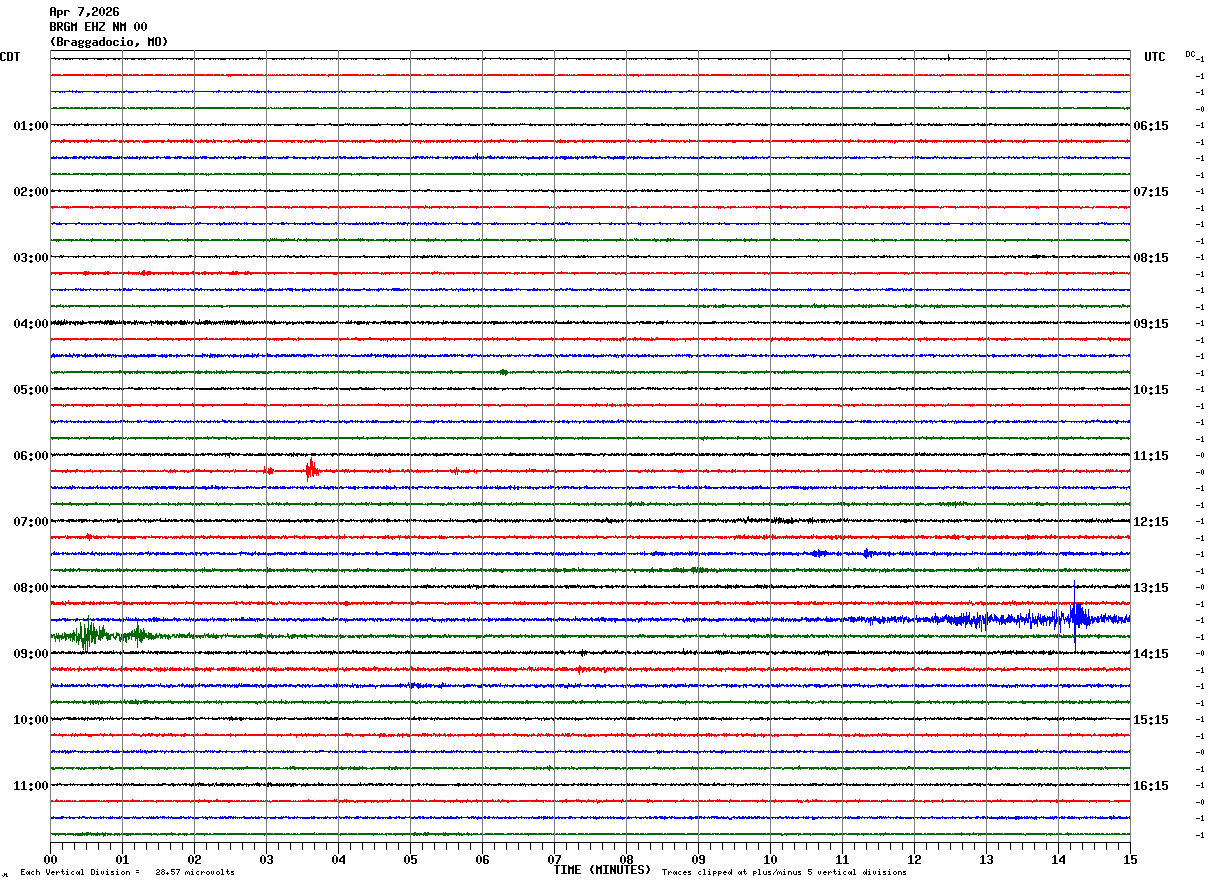1210x886 pixels.
Task: Click the green seismic event after 08:00 CDT
Action: [90, 635]
